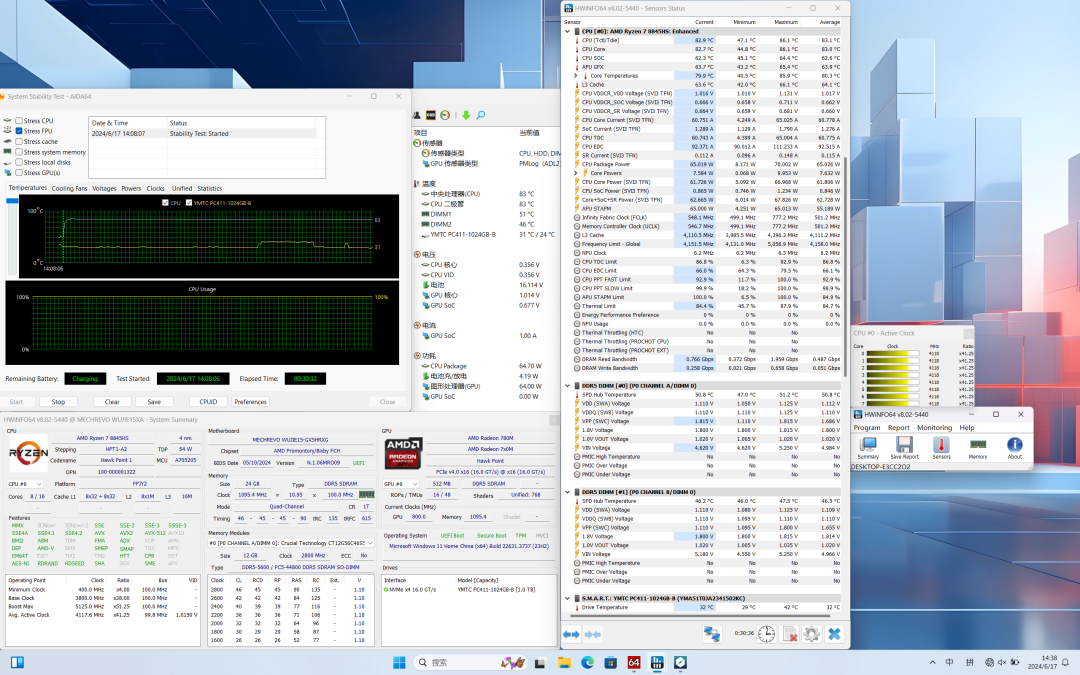Open the About info icon
1080x675 pixels.
(1014, 446)
